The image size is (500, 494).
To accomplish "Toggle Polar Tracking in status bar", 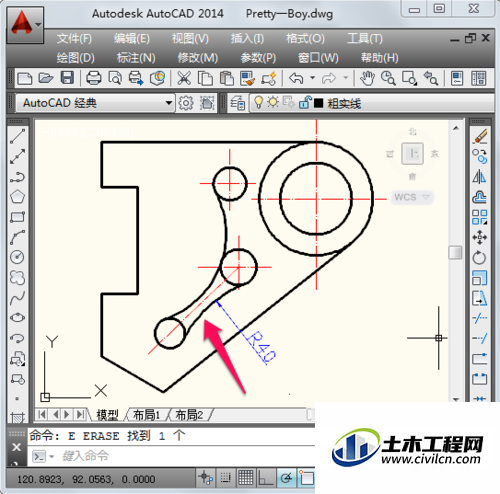I will 286,478.
